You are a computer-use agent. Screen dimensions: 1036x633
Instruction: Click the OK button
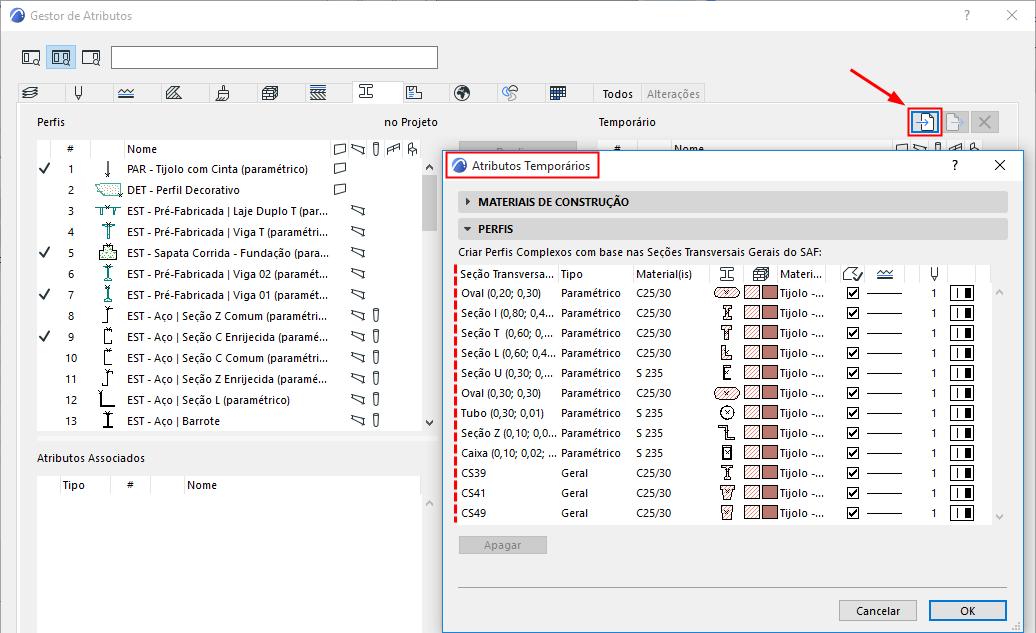(x=967, y=611)
